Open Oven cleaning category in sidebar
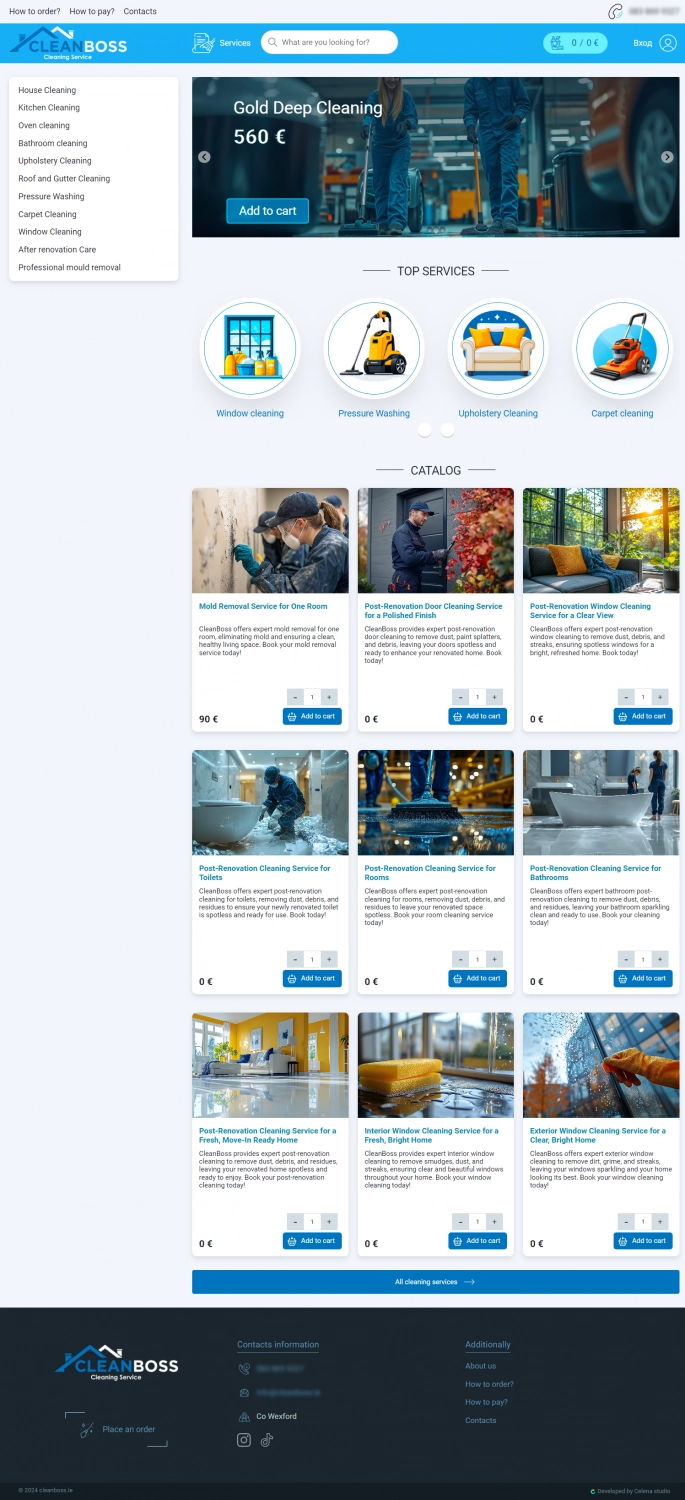 (x=44, y=126)
